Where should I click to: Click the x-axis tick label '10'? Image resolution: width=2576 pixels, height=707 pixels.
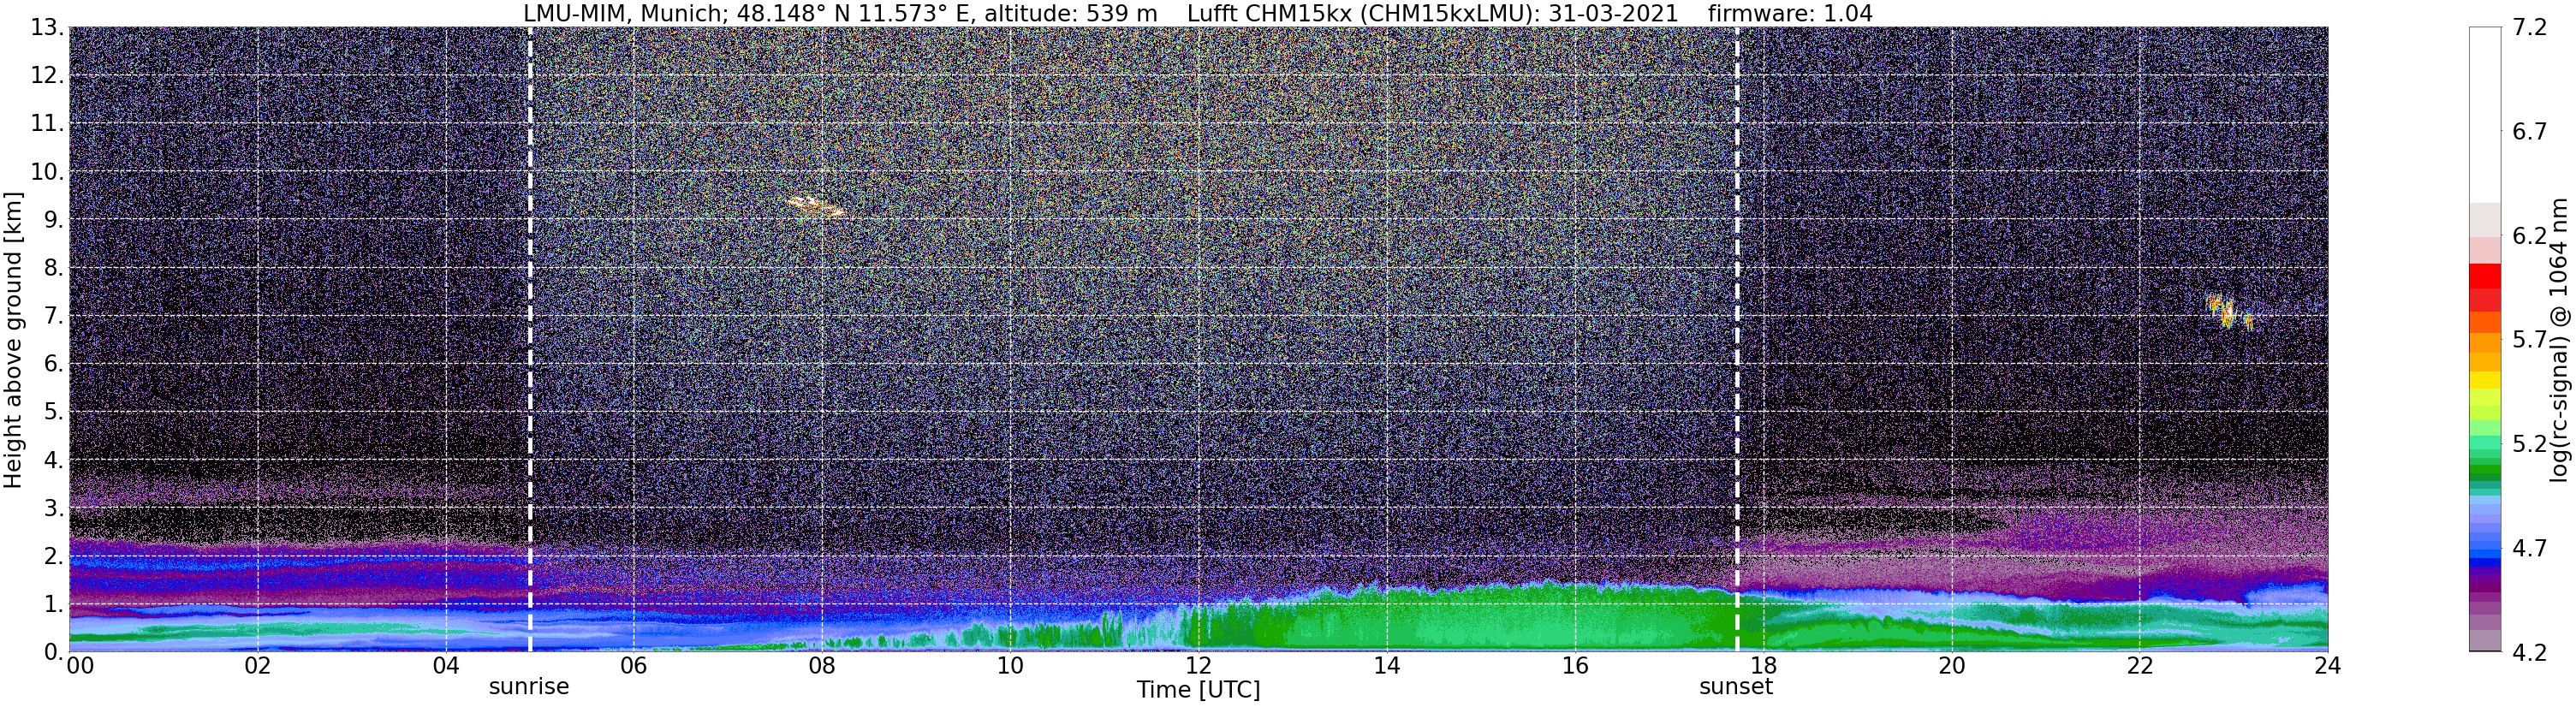pos(1010,666)
